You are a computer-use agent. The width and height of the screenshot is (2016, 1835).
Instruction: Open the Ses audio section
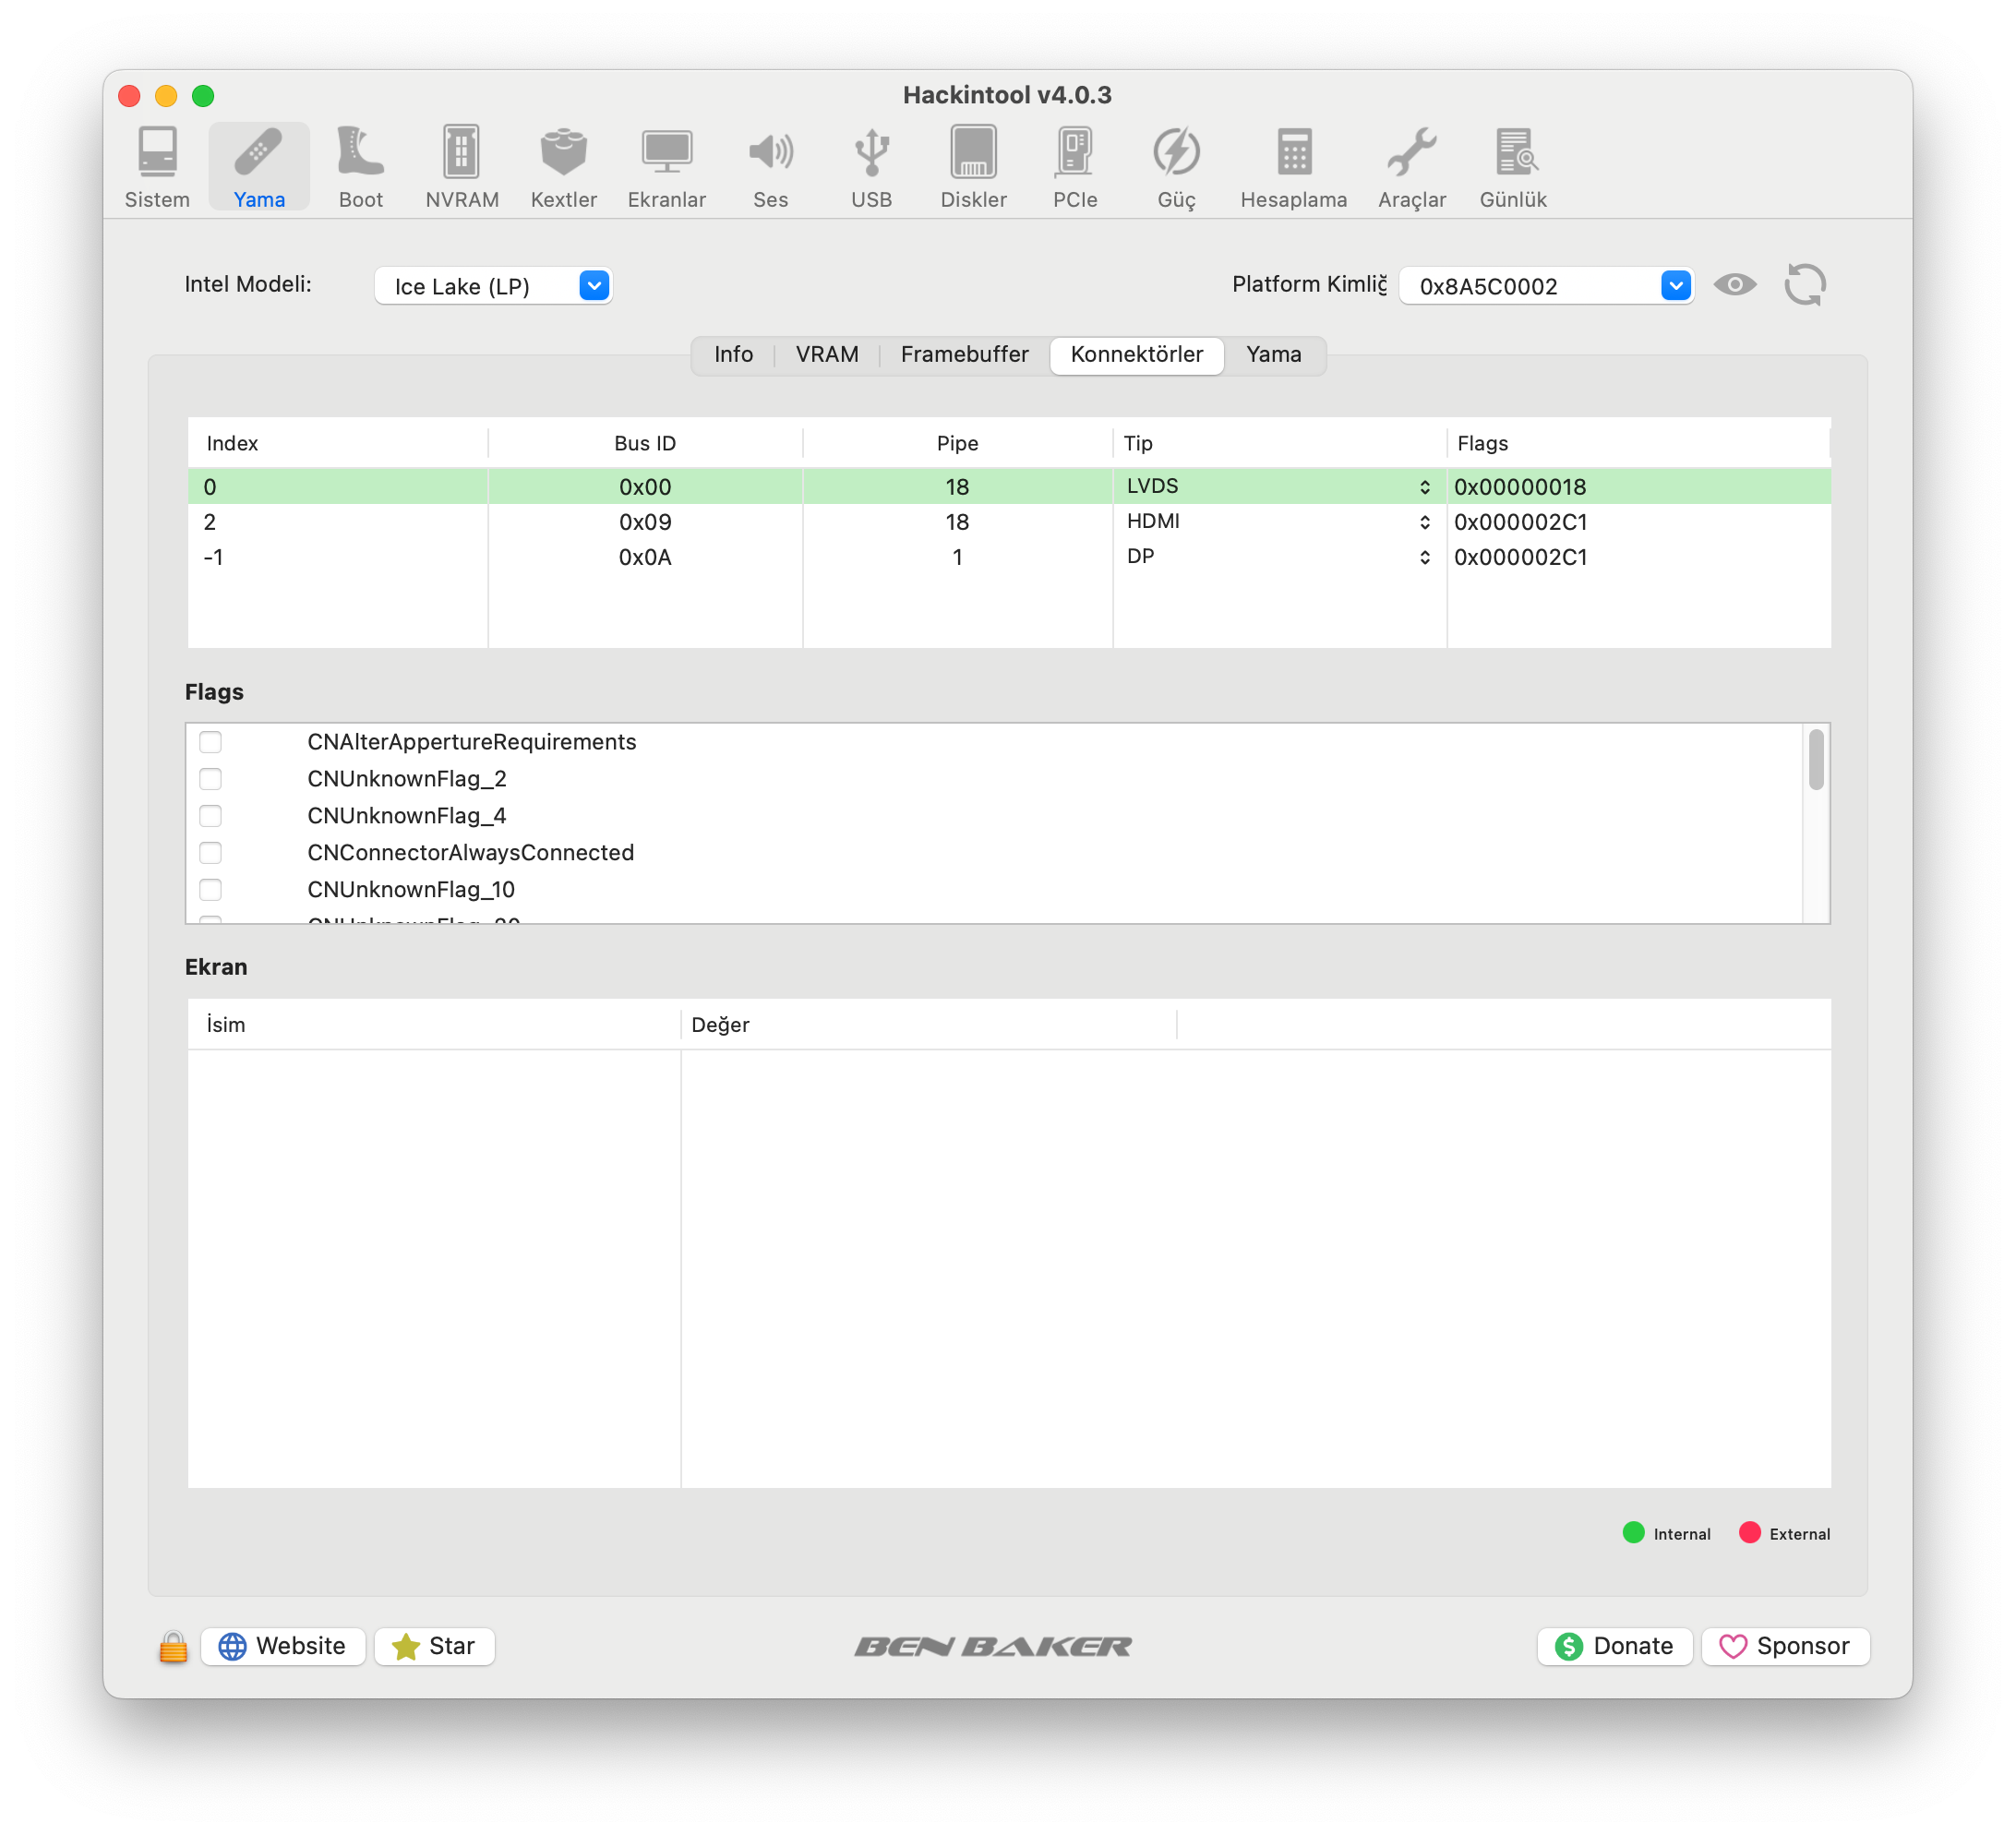770,167
